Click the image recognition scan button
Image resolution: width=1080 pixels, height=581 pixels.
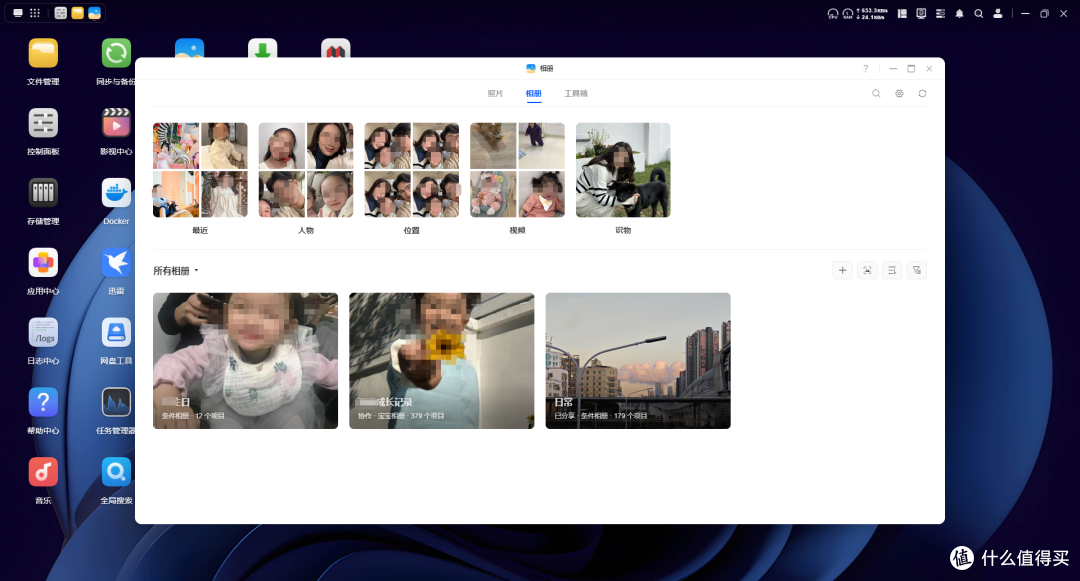[867, 271]
